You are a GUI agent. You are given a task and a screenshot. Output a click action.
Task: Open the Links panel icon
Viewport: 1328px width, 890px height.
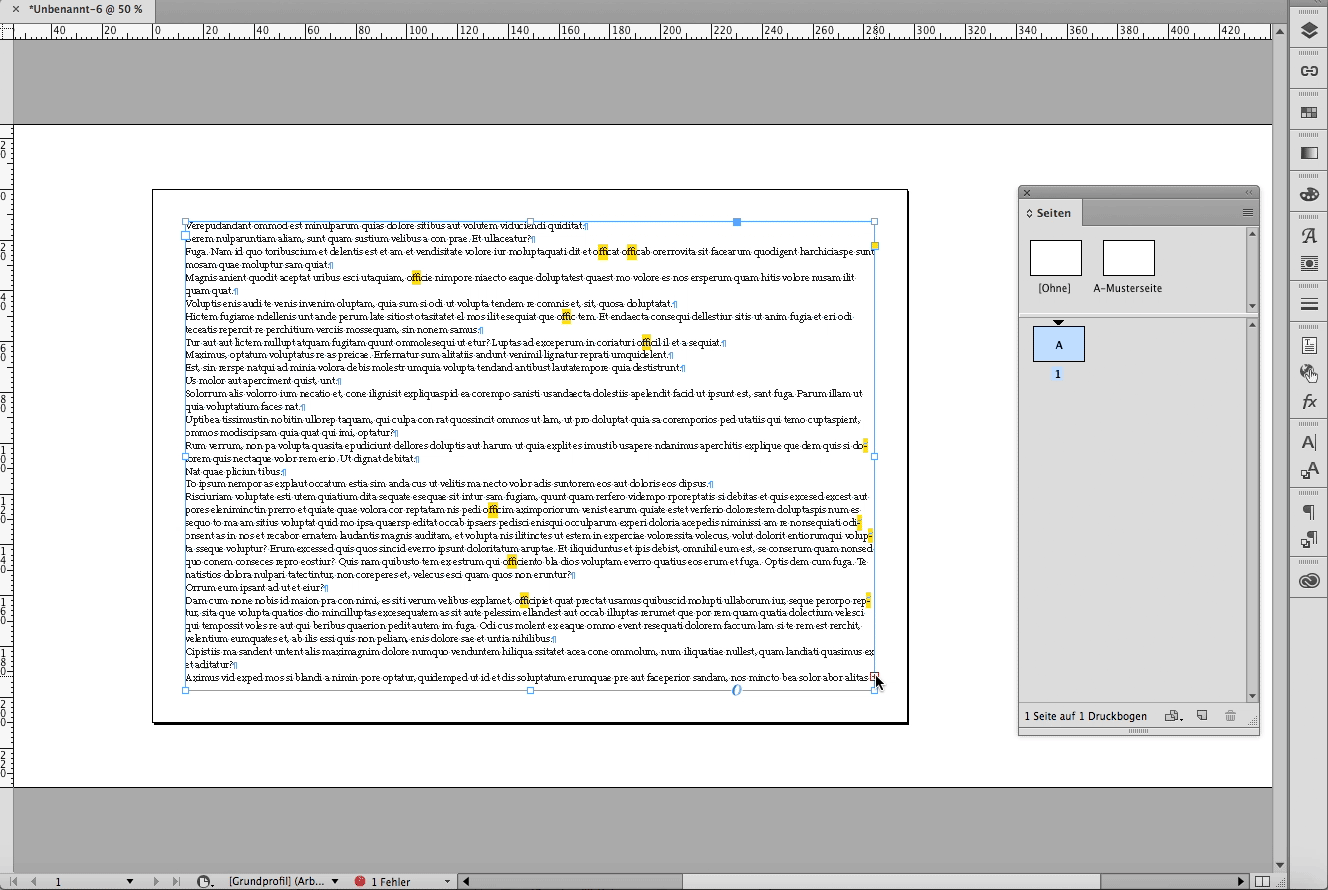1309,71
